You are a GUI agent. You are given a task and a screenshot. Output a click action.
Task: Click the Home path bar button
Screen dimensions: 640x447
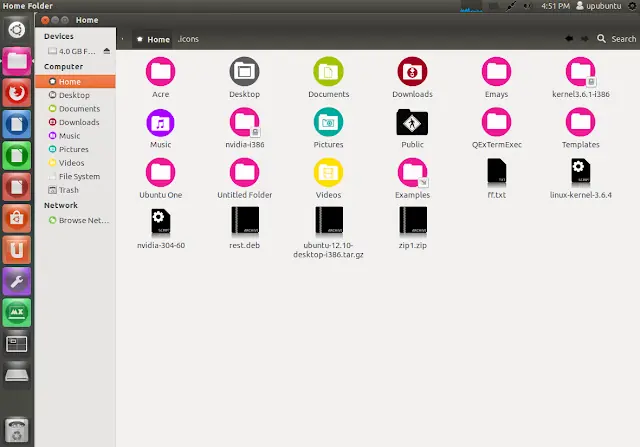click(x=153, y=39)
